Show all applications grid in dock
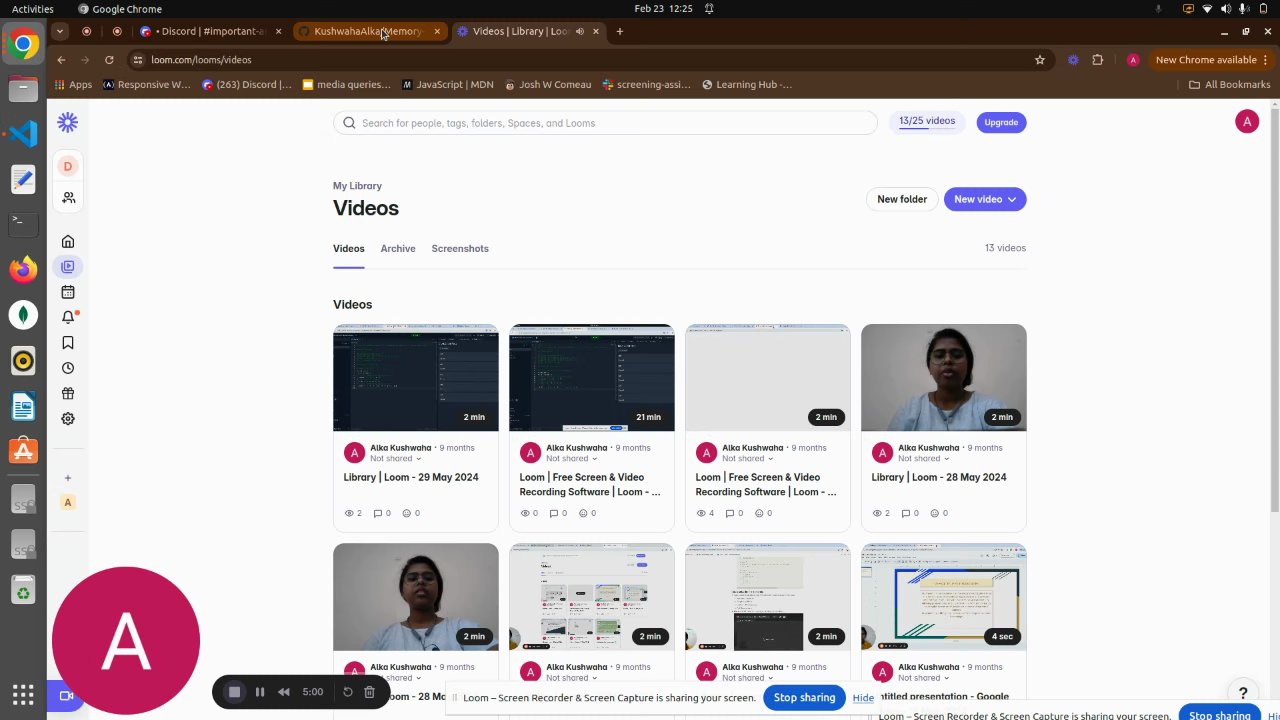This screenshot has width=1280, height=720. click(x=23, y=694)
